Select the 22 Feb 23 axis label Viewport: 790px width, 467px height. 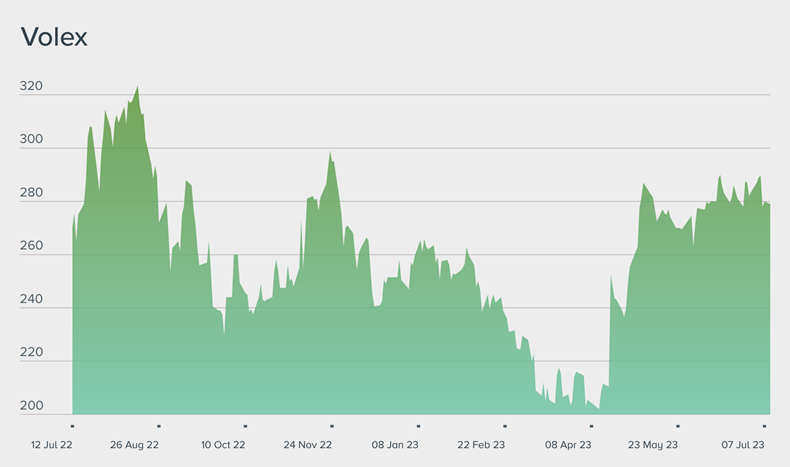tap(481, 445)
